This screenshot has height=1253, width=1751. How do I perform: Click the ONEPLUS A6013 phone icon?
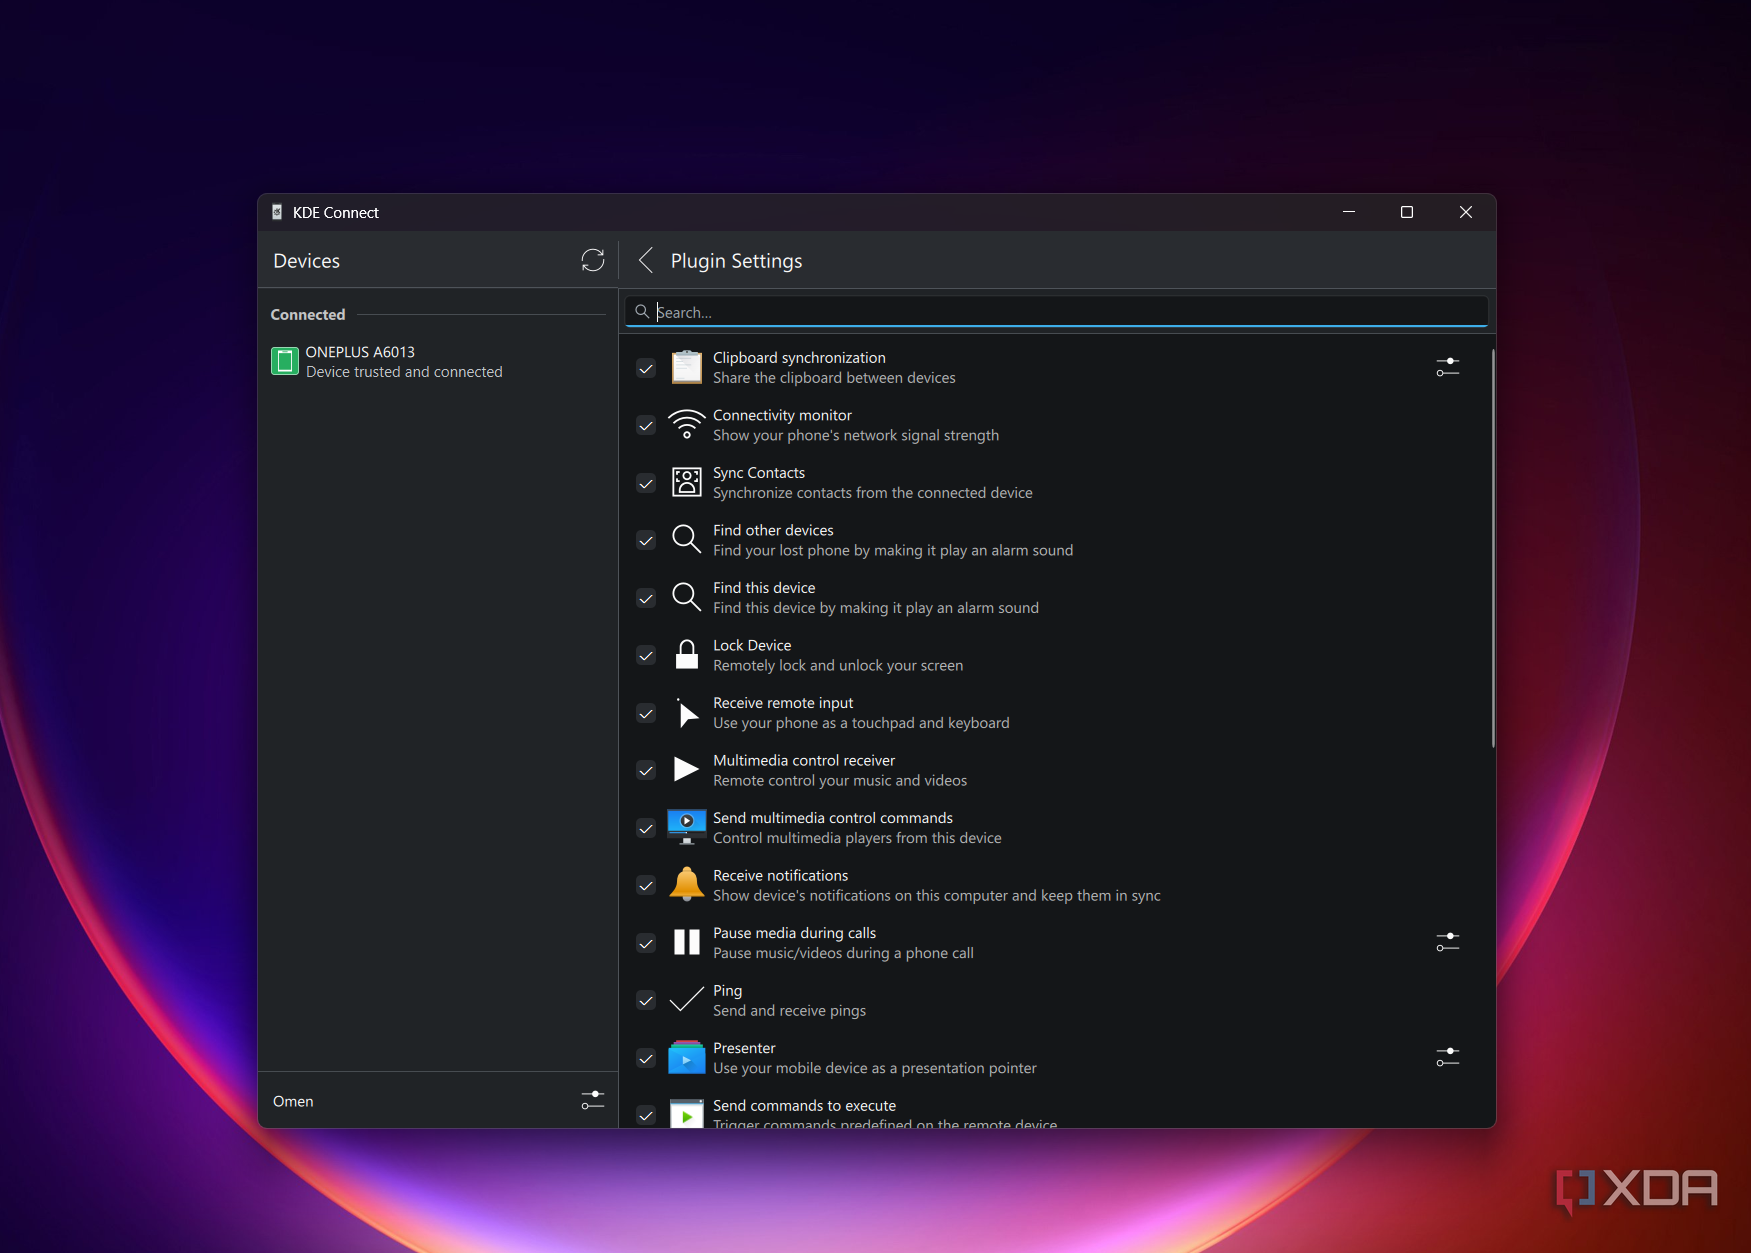pos(285,361)
